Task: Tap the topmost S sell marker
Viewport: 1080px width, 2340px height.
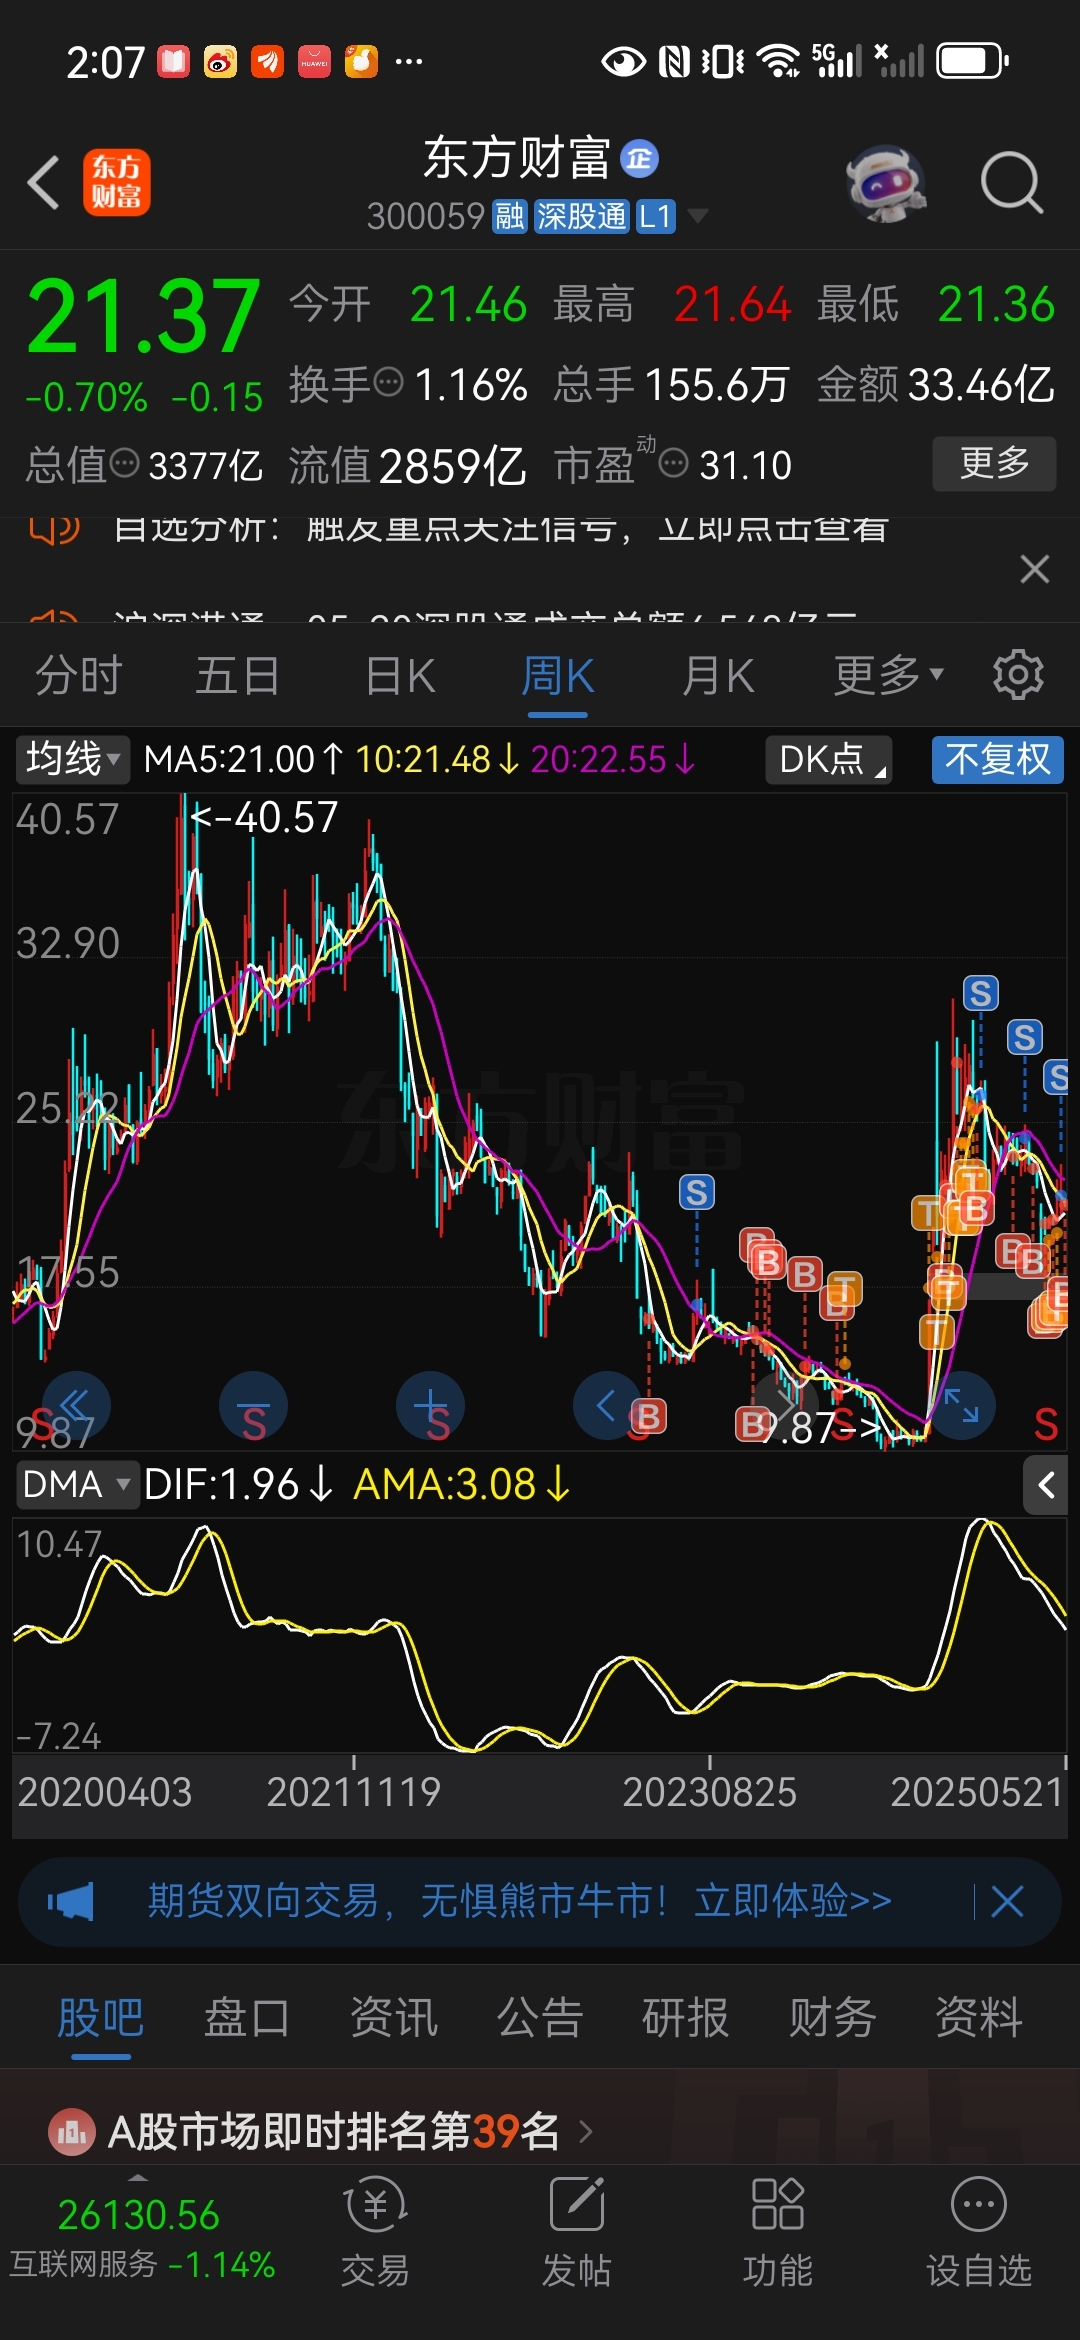Action: click(x=980, y=993)
